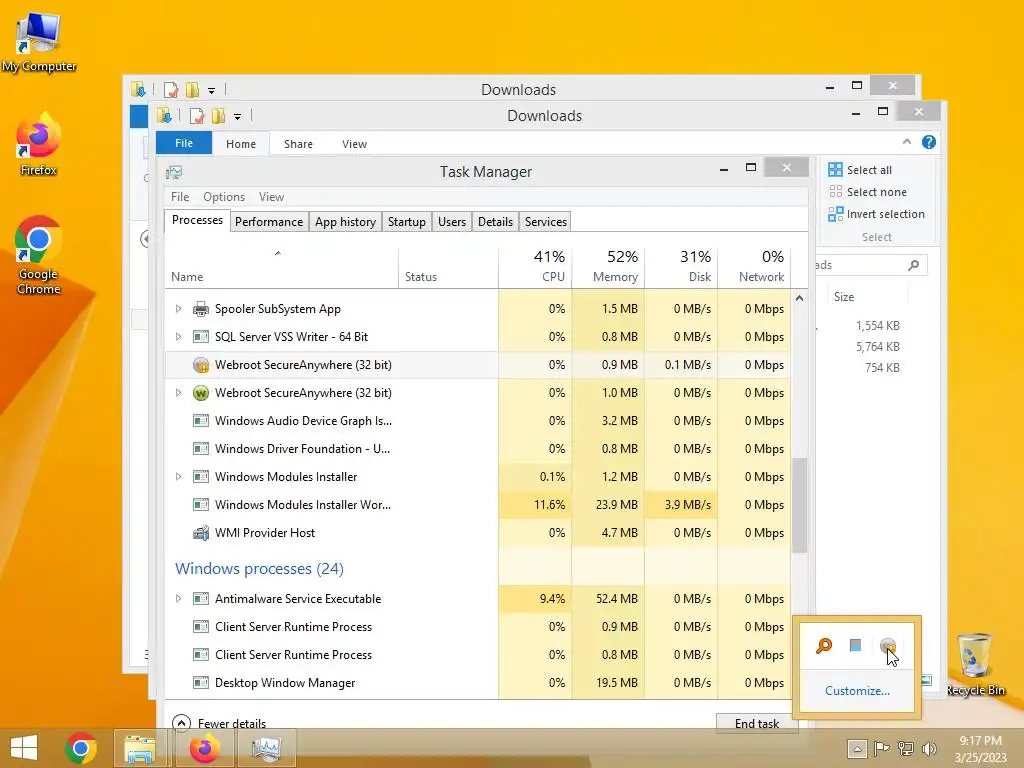Switch to the App history tab

pos(345,221)
